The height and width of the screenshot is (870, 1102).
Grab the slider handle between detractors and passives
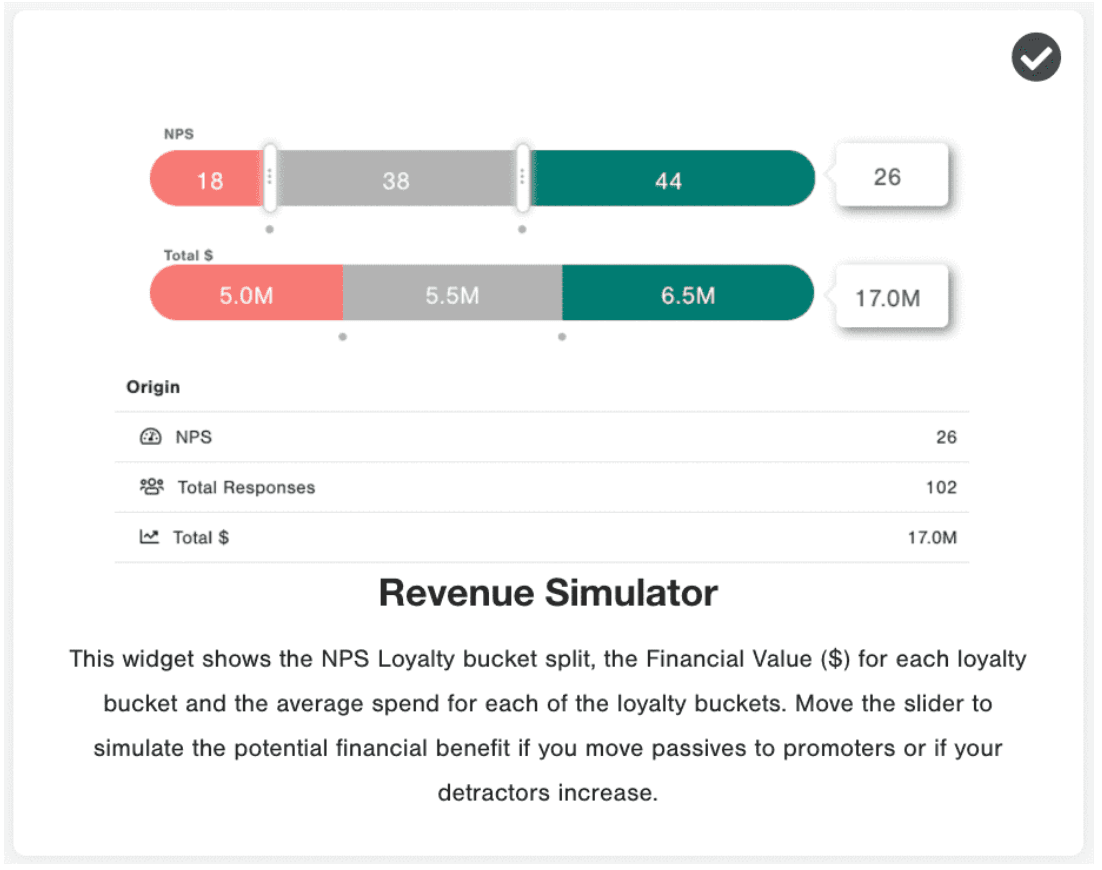tap(269, 178)
